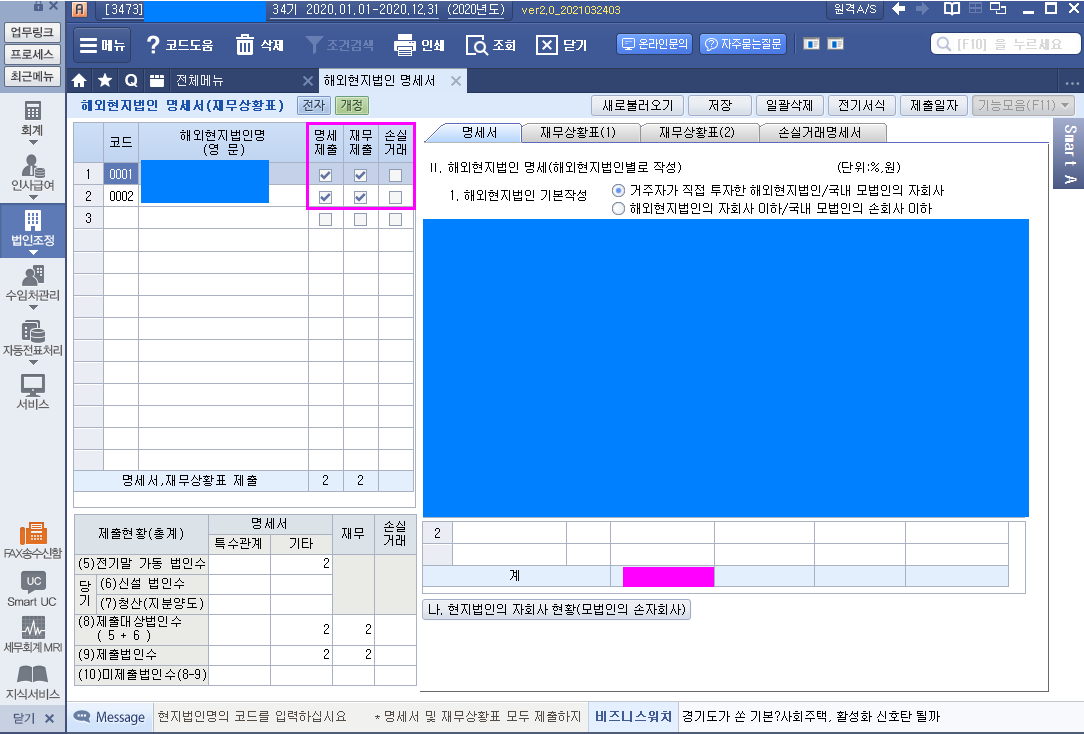The width and height of the screenshot is (1084, 734).
Task: Switch to 재무상황표(2) tab
Action: [697, 133]
